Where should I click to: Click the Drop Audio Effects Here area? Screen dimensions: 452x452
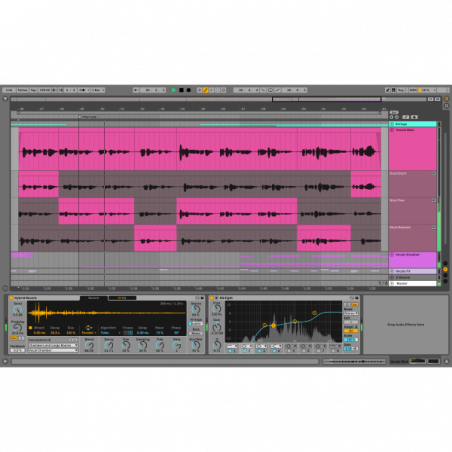[405, 324]
